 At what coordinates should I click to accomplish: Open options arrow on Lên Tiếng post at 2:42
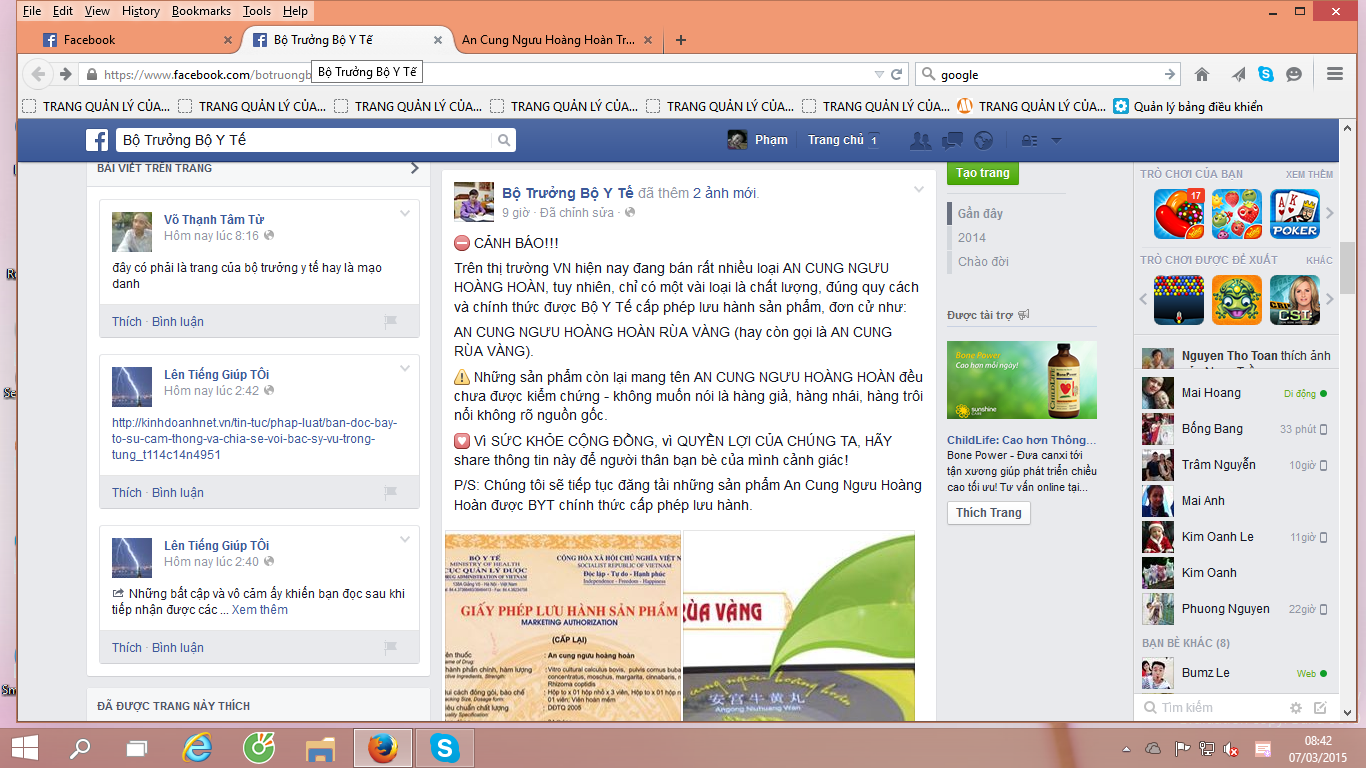(x=405, y=368)
